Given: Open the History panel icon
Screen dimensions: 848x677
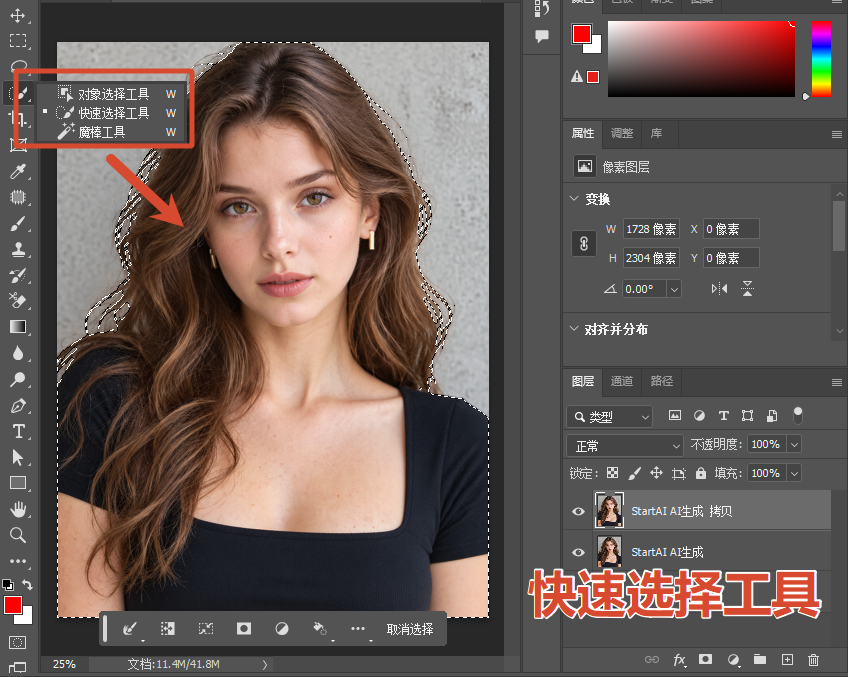Looking at the screenshot, I should pos(542,8).
